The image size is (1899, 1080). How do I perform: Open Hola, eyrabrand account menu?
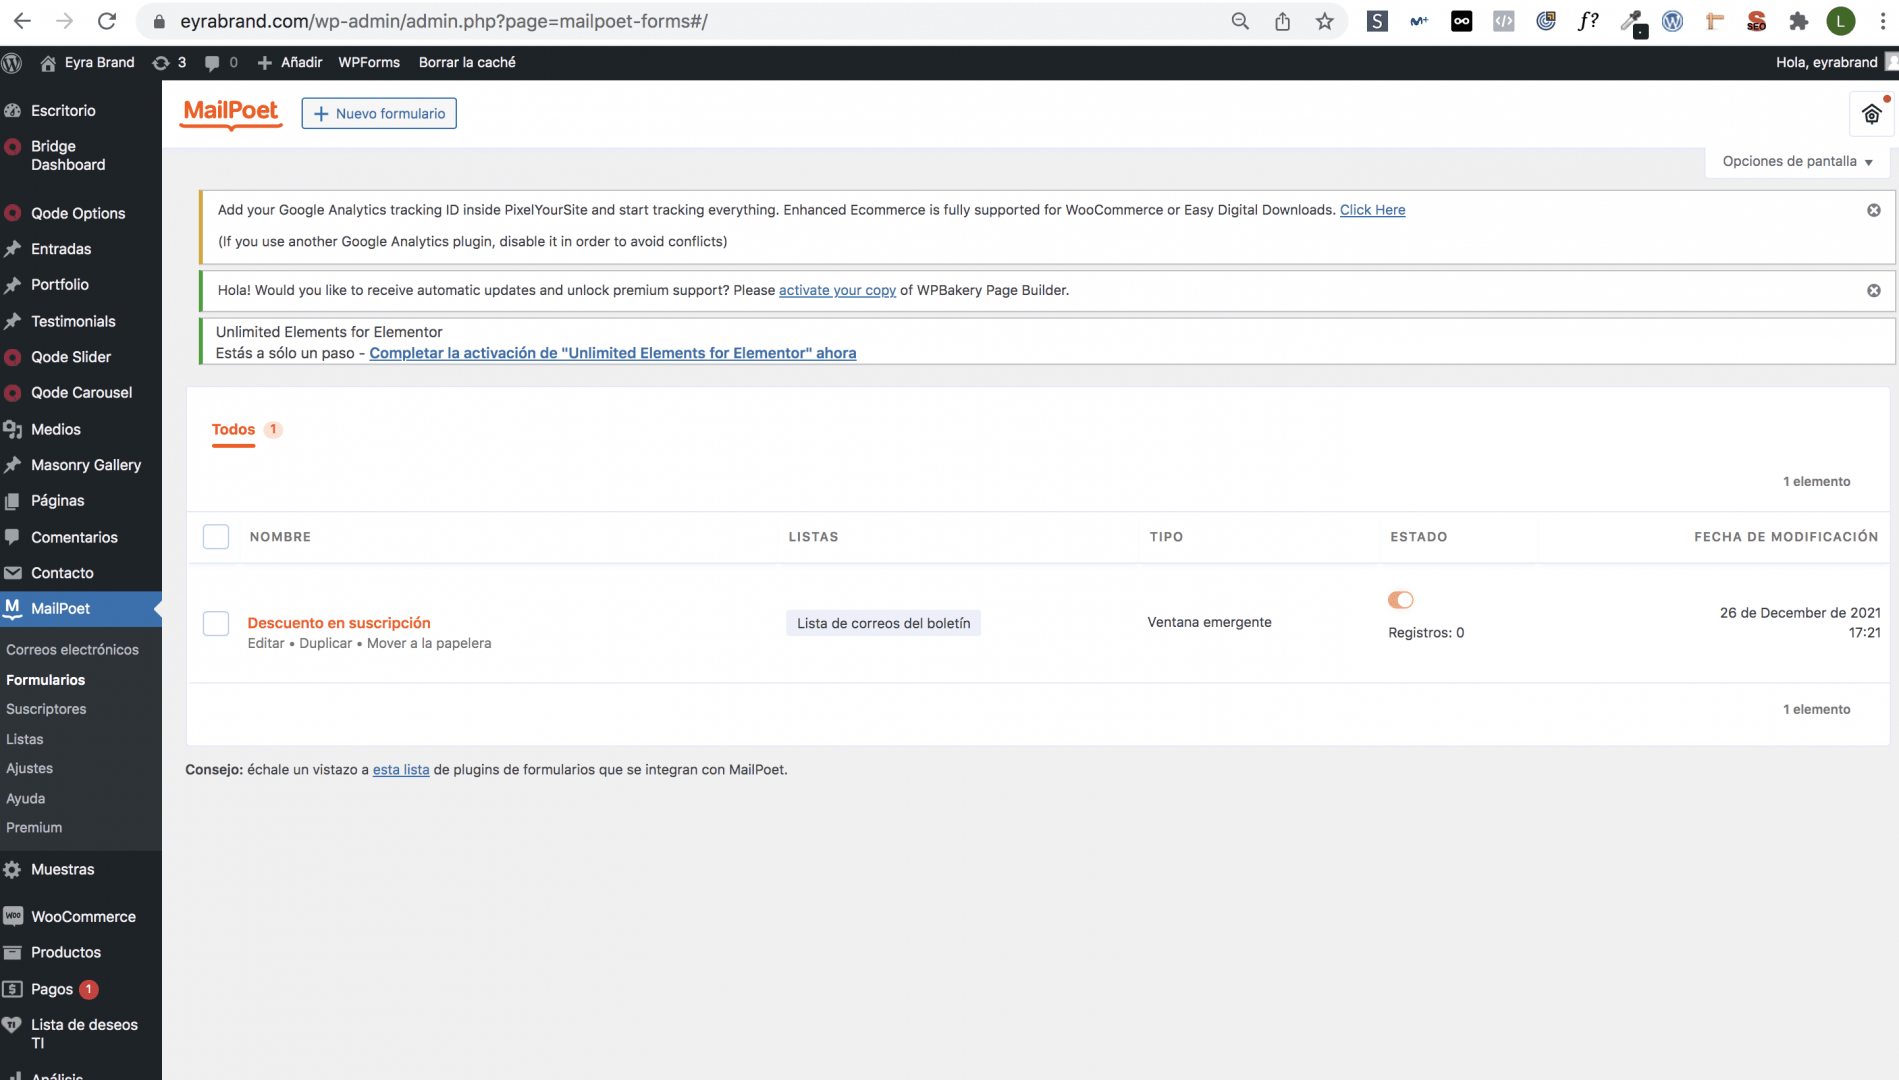[x=1835, y=62]
